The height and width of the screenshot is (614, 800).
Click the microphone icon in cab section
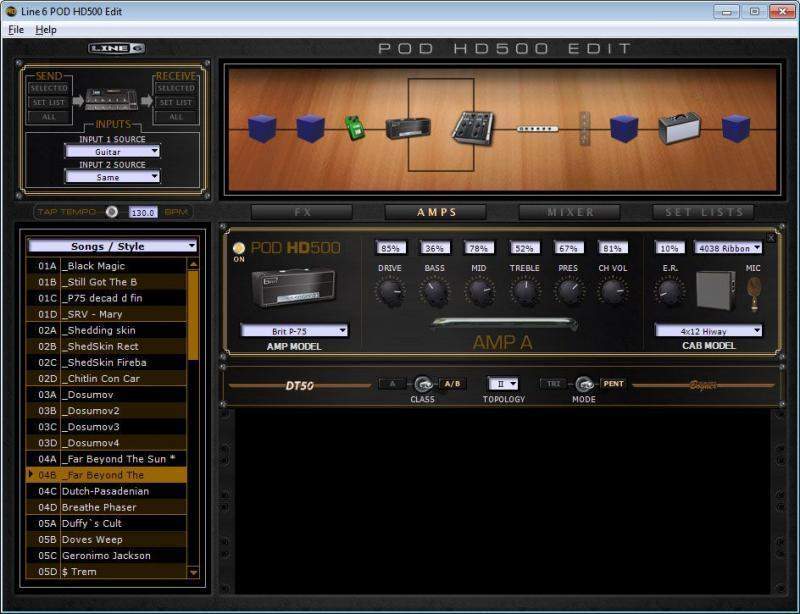754,292
